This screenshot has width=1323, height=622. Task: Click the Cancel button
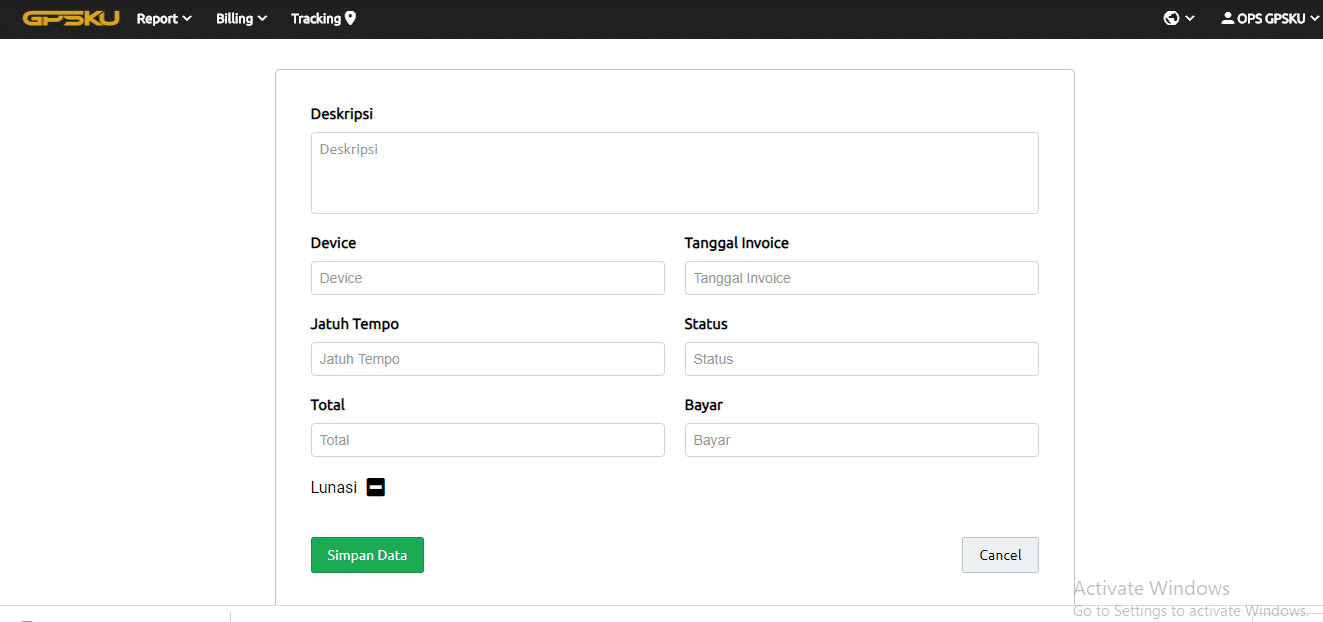[x=1000, y=555]
